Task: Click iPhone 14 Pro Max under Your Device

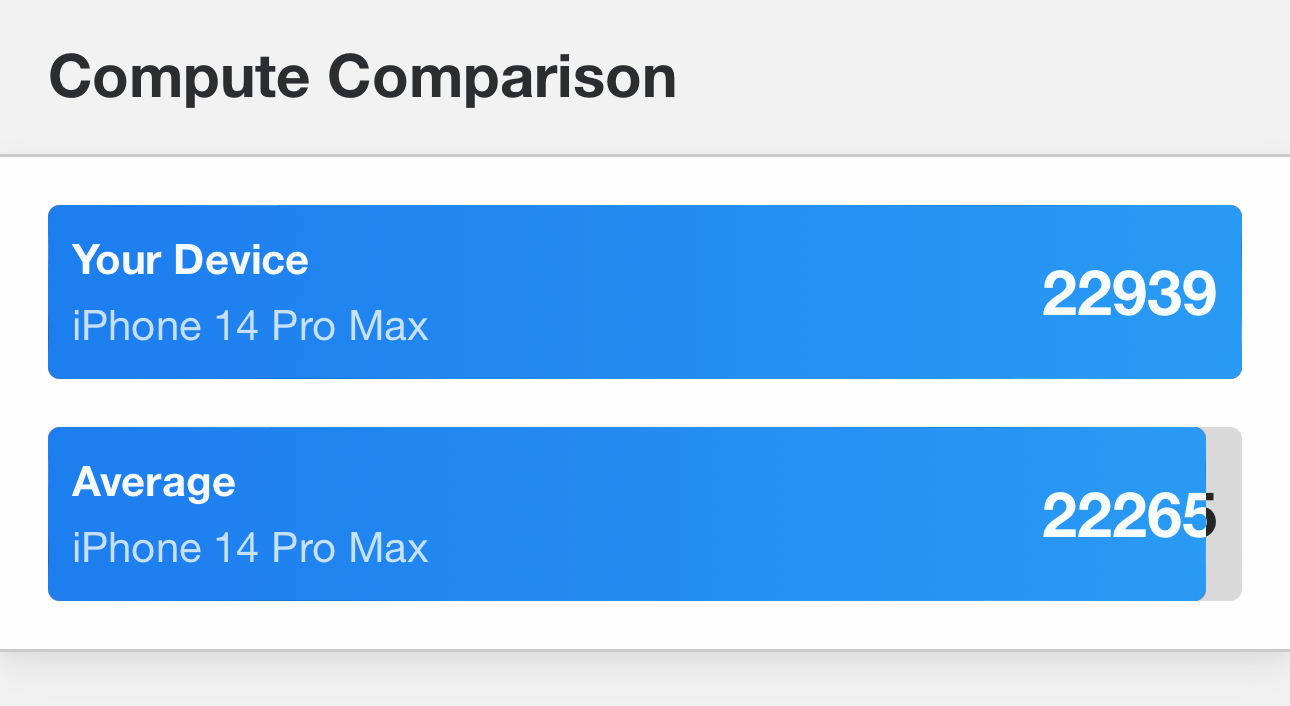Action: coord(250,327)
